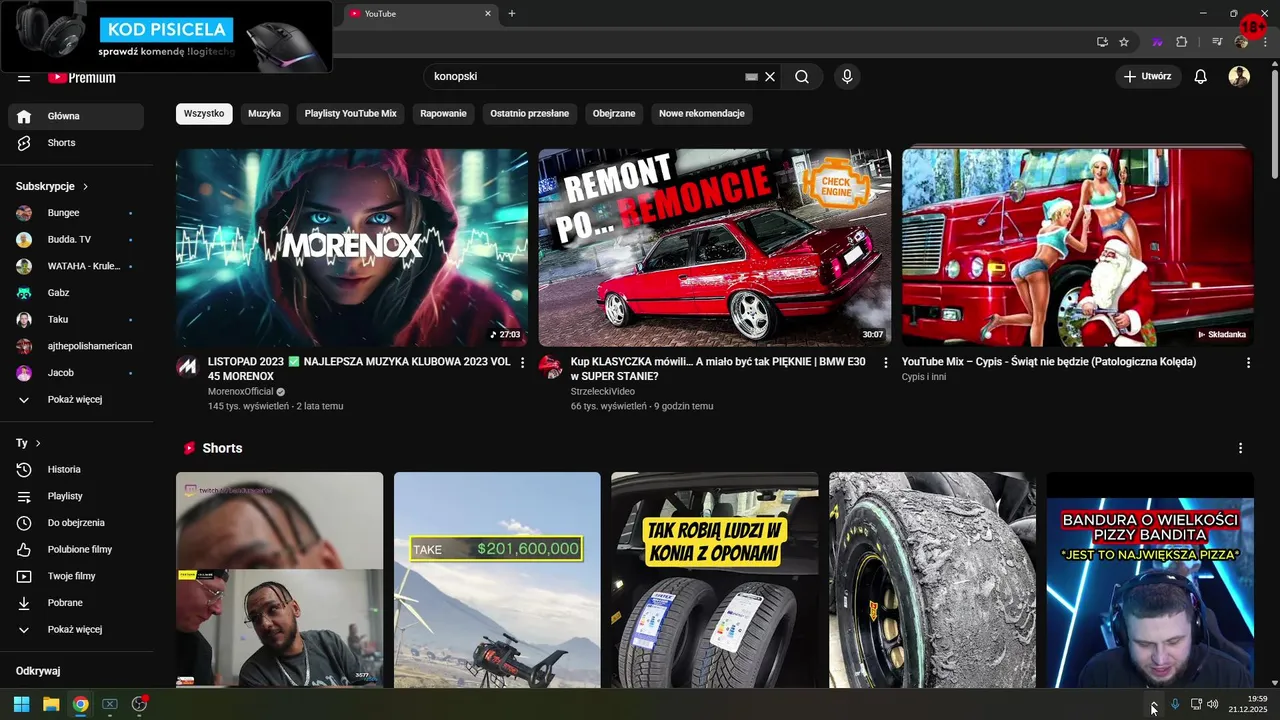
Task: Expand Pokaż więcej under Subskrypcje
Action: [76, 400]
